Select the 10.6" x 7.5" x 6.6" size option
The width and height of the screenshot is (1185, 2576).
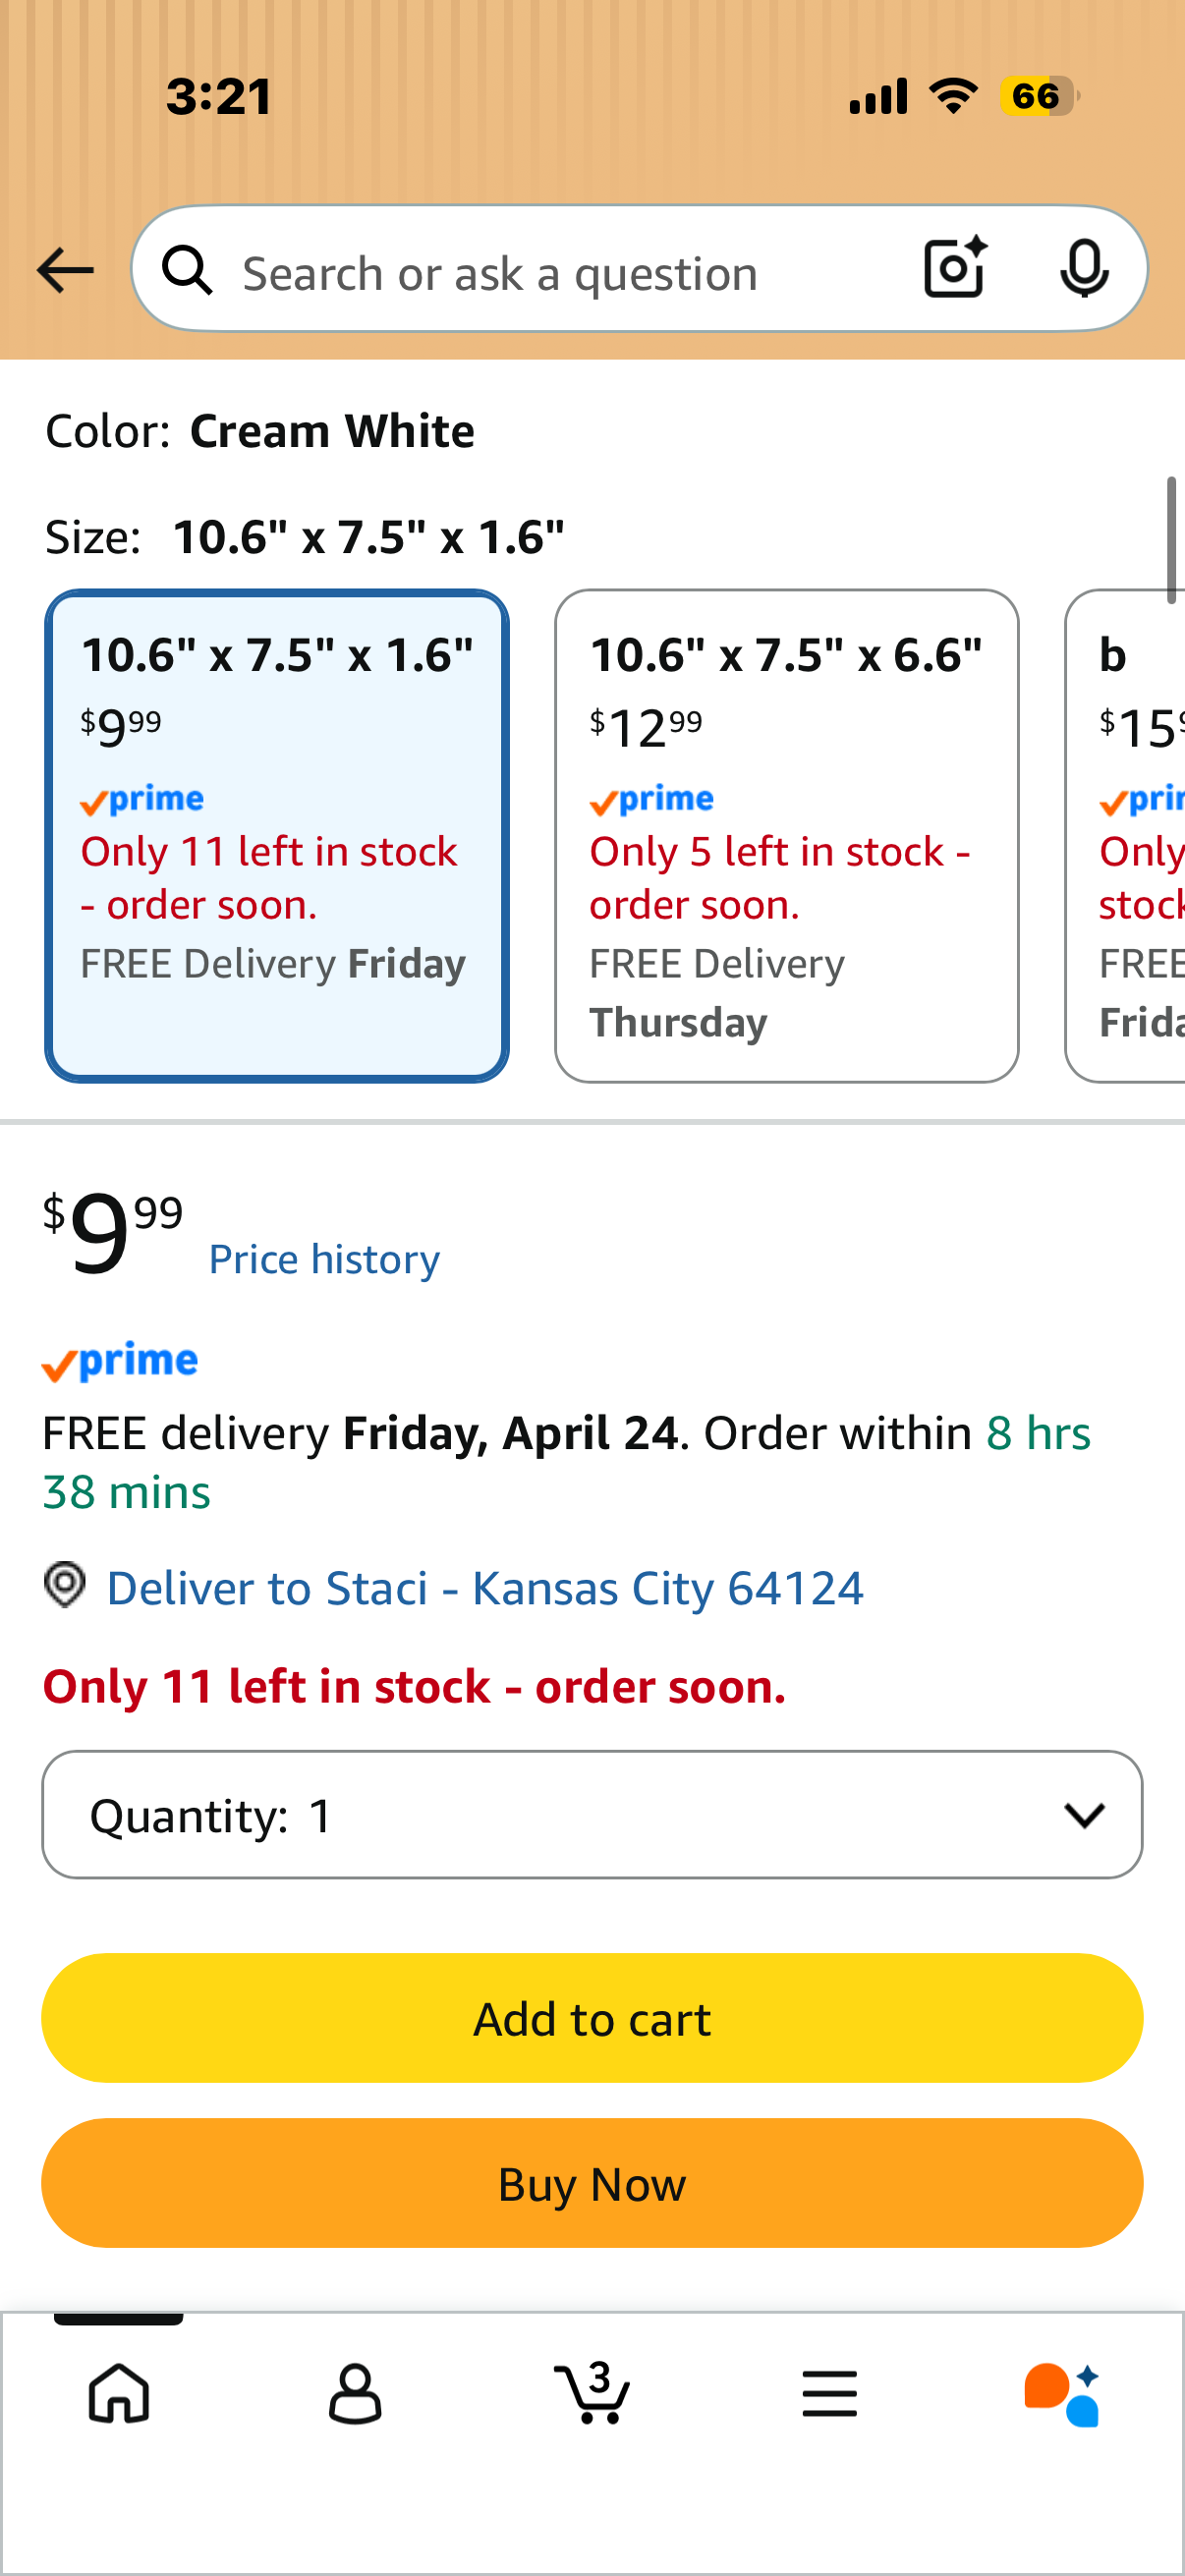point(787,836)
